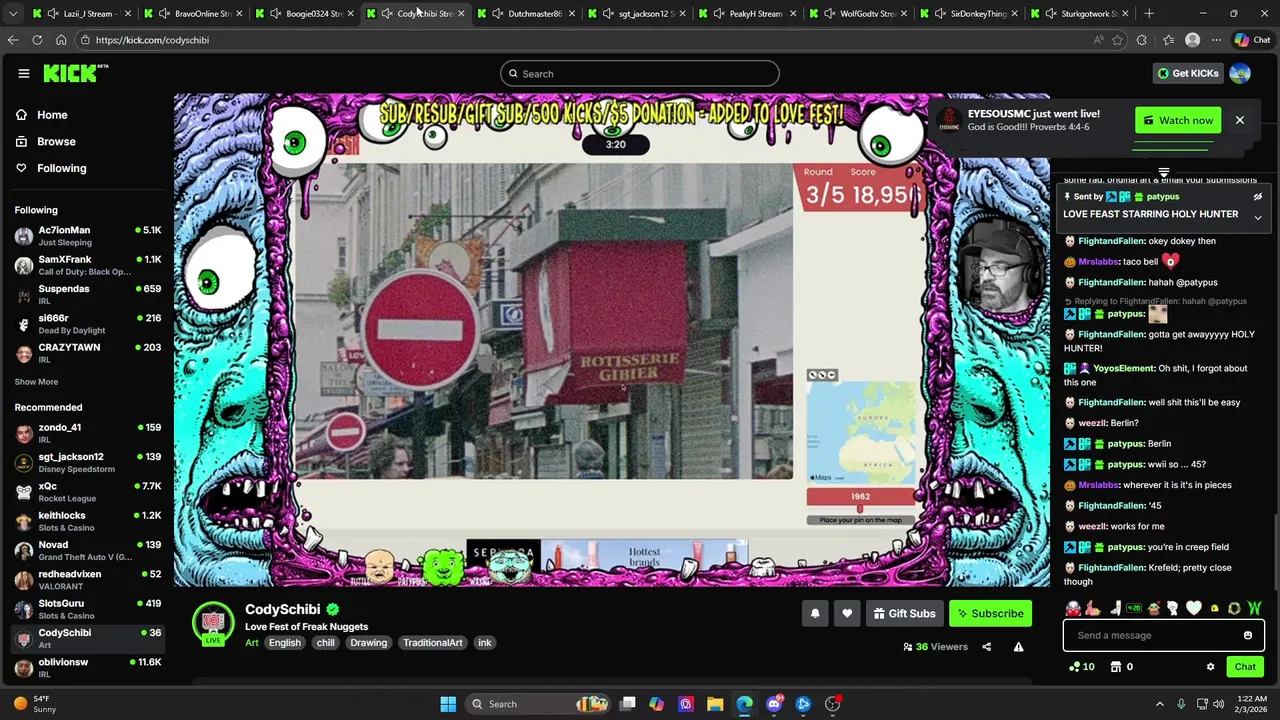The image size is (1280, 720).
Task: Click browser back arrow
Action: pyautogui.click(x=13, y=40)
